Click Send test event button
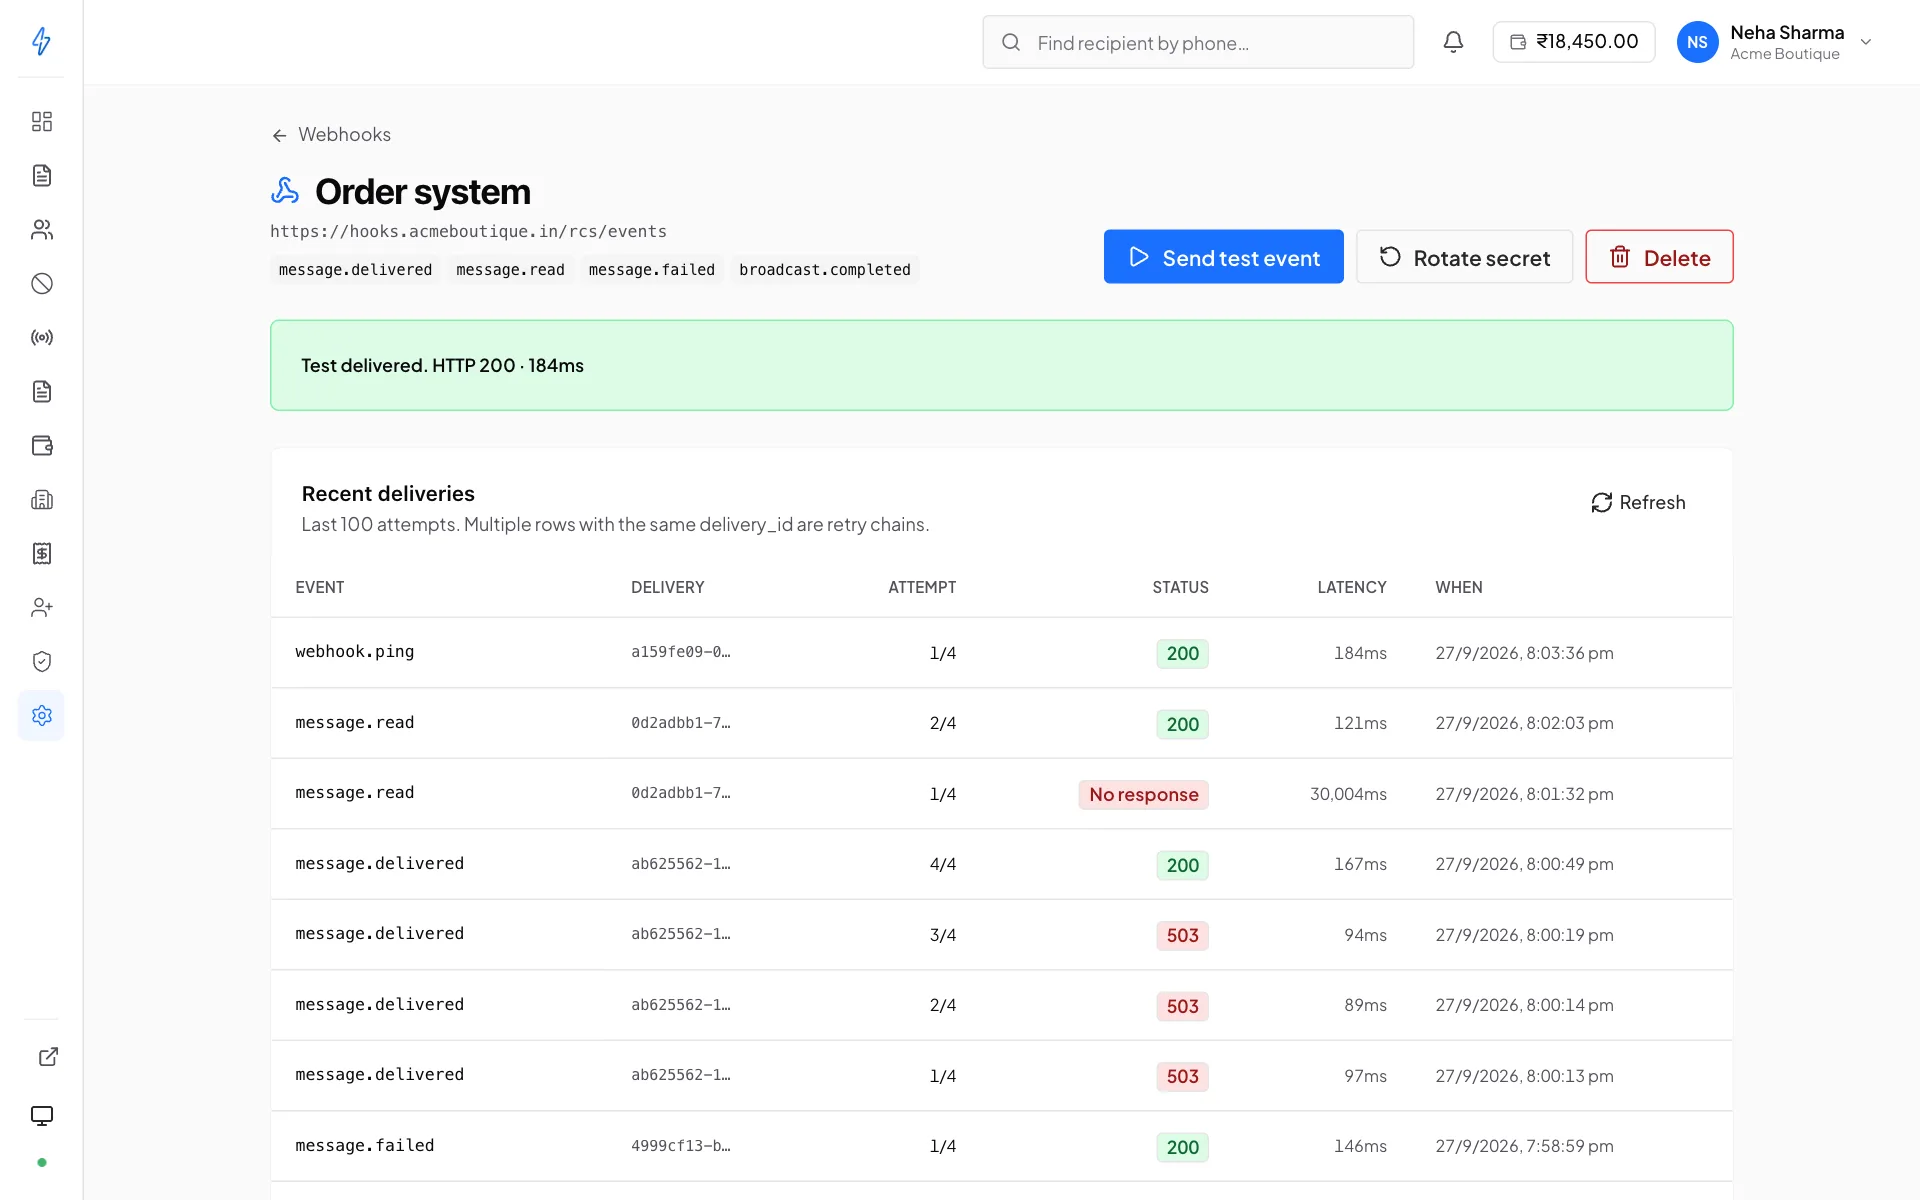The image size is (1920, 1200). [x=1223, y=257]
